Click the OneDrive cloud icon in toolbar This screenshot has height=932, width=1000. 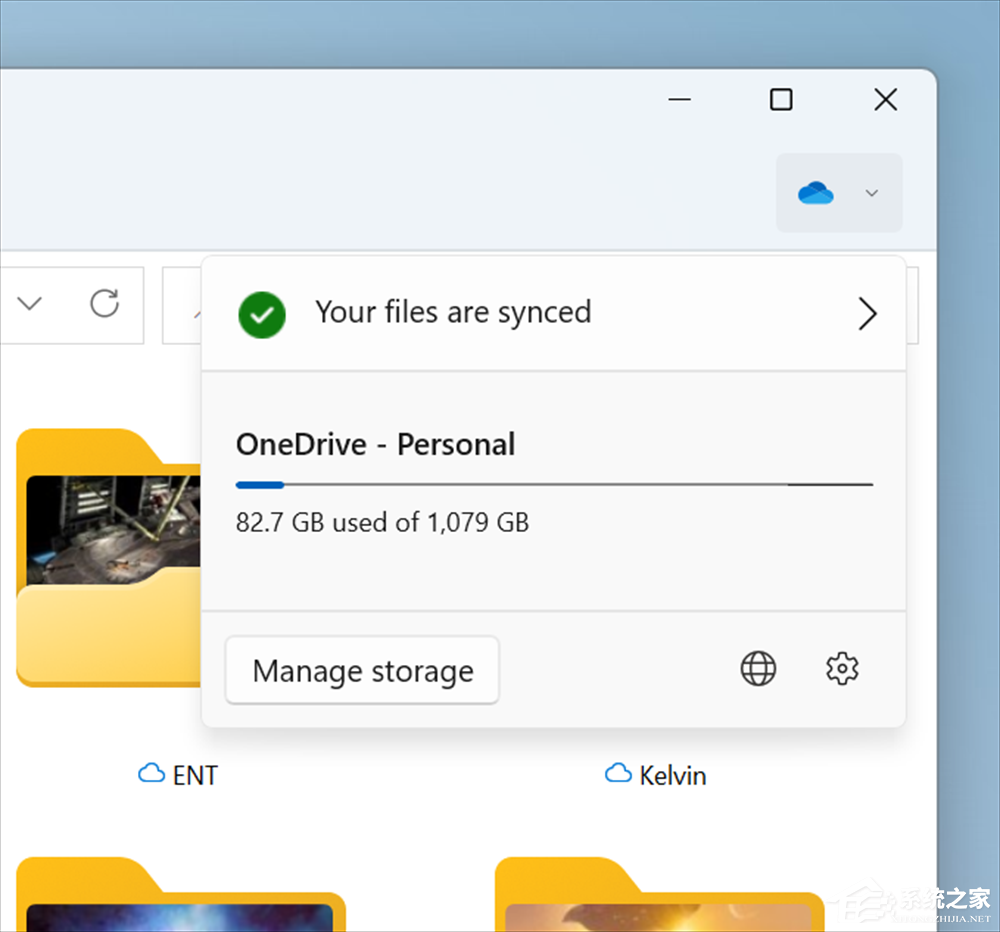click(816, 193)
